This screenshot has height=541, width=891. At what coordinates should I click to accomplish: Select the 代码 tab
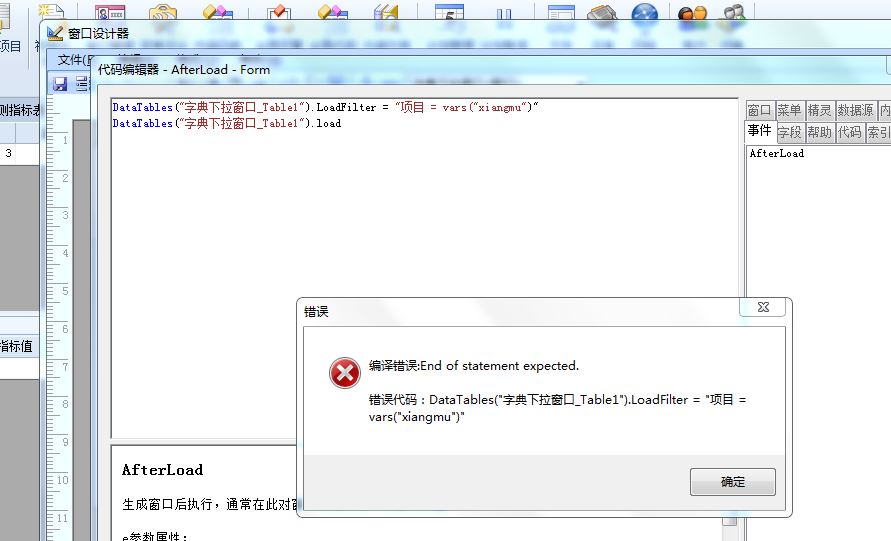850,132
